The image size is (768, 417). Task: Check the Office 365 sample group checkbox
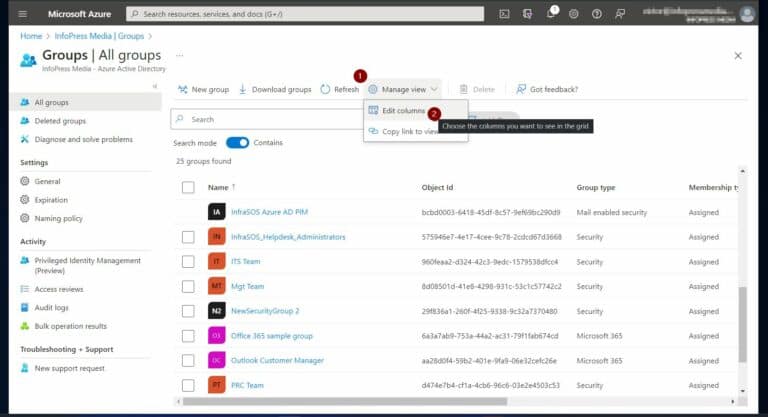click(x=188, y=336)
